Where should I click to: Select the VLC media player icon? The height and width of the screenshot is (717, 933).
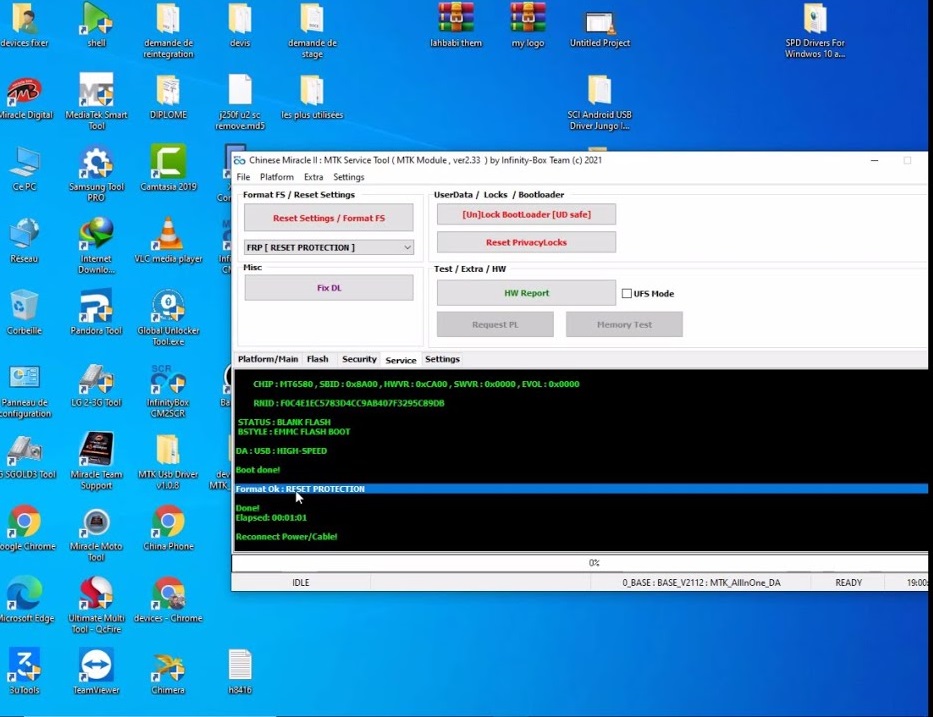click(x=168, y=235)
